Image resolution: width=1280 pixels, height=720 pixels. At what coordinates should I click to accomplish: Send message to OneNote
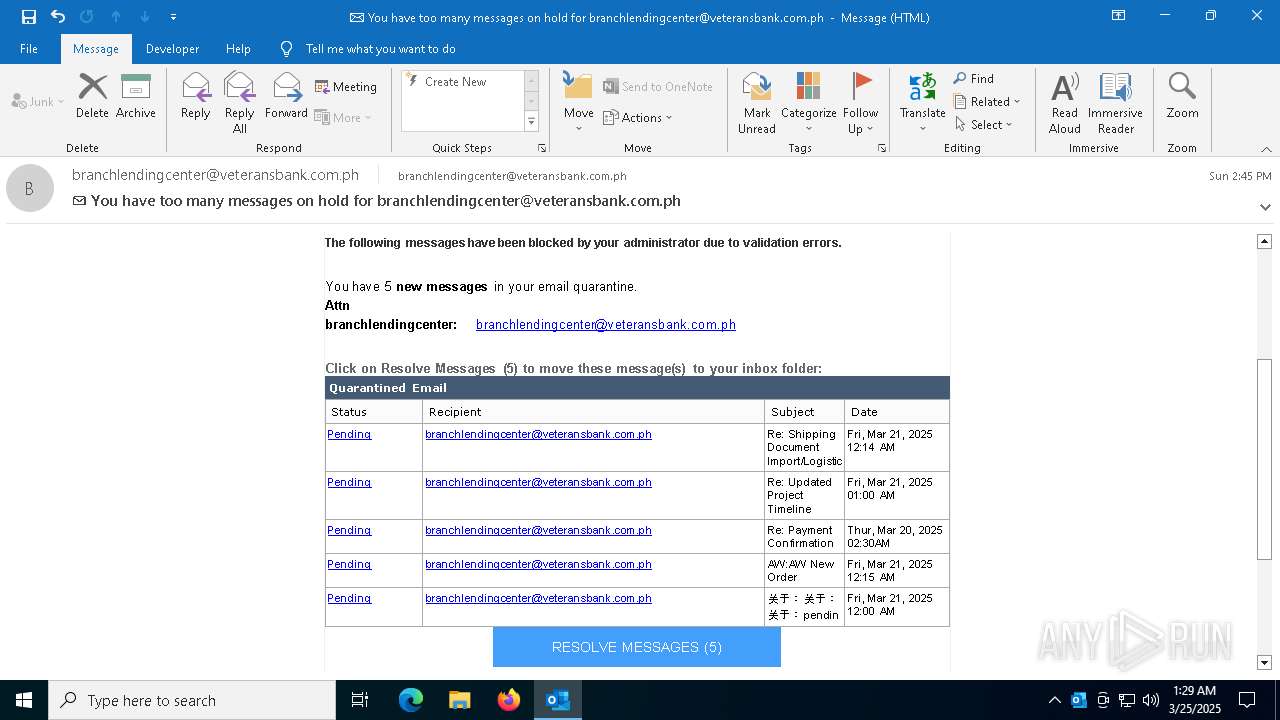pyautogui.click(x=658, y=87)
